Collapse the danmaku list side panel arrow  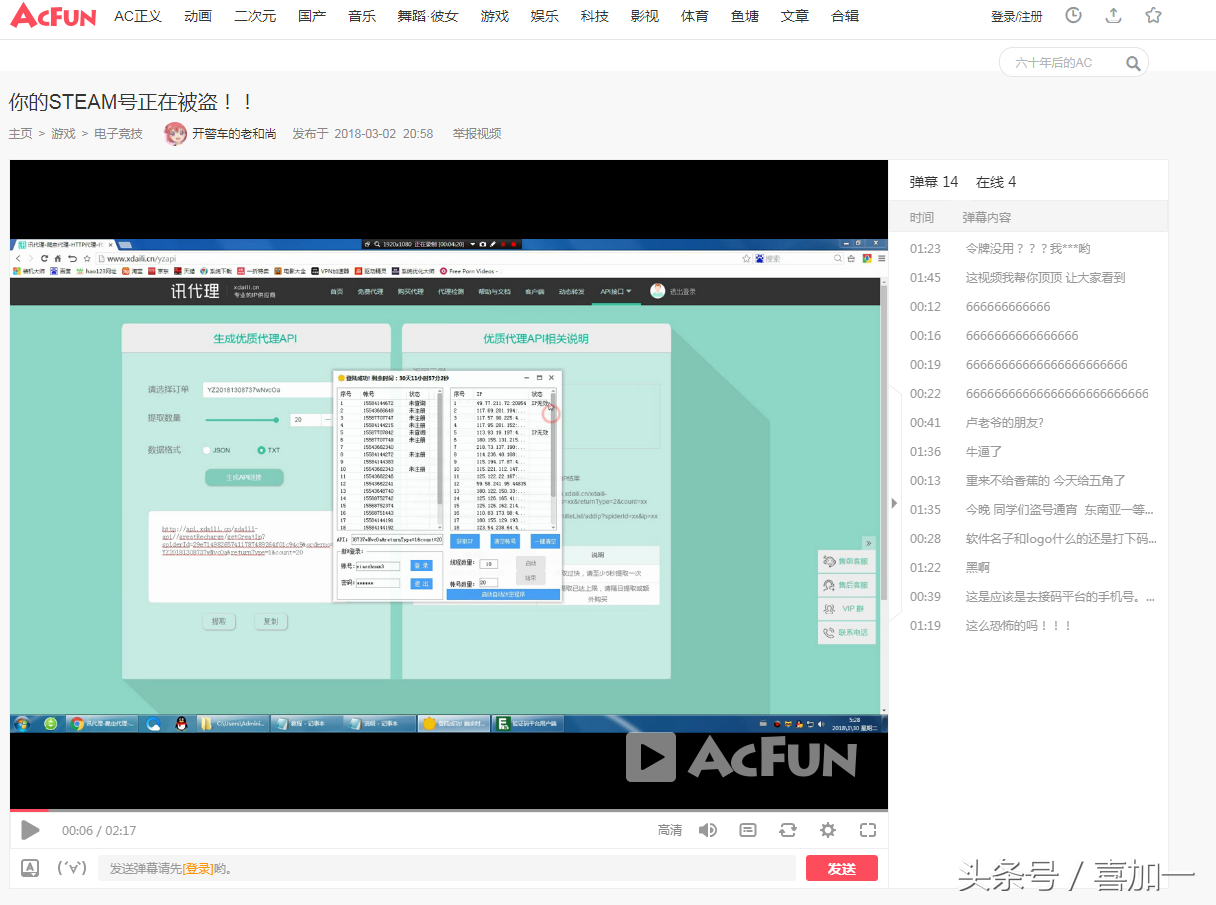point(895,503)
